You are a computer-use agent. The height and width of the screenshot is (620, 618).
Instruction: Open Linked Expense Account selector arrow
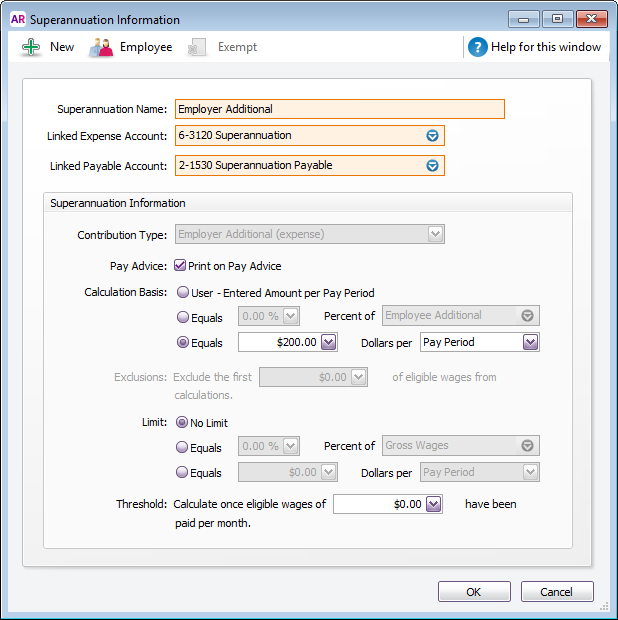click(x=433, y=136)
